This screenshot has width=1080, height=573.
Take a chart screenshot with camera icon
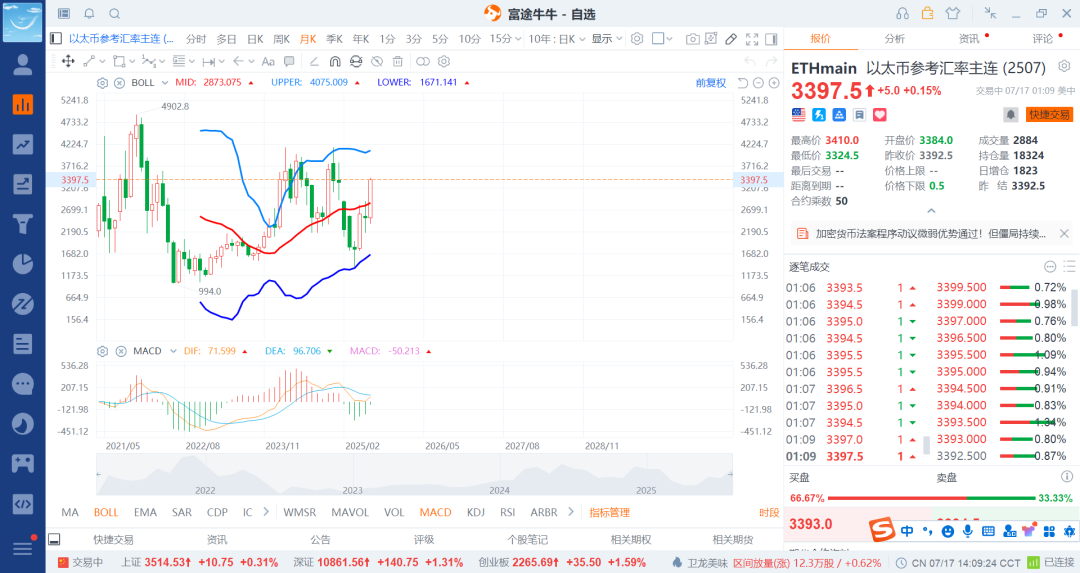point(693,39)
